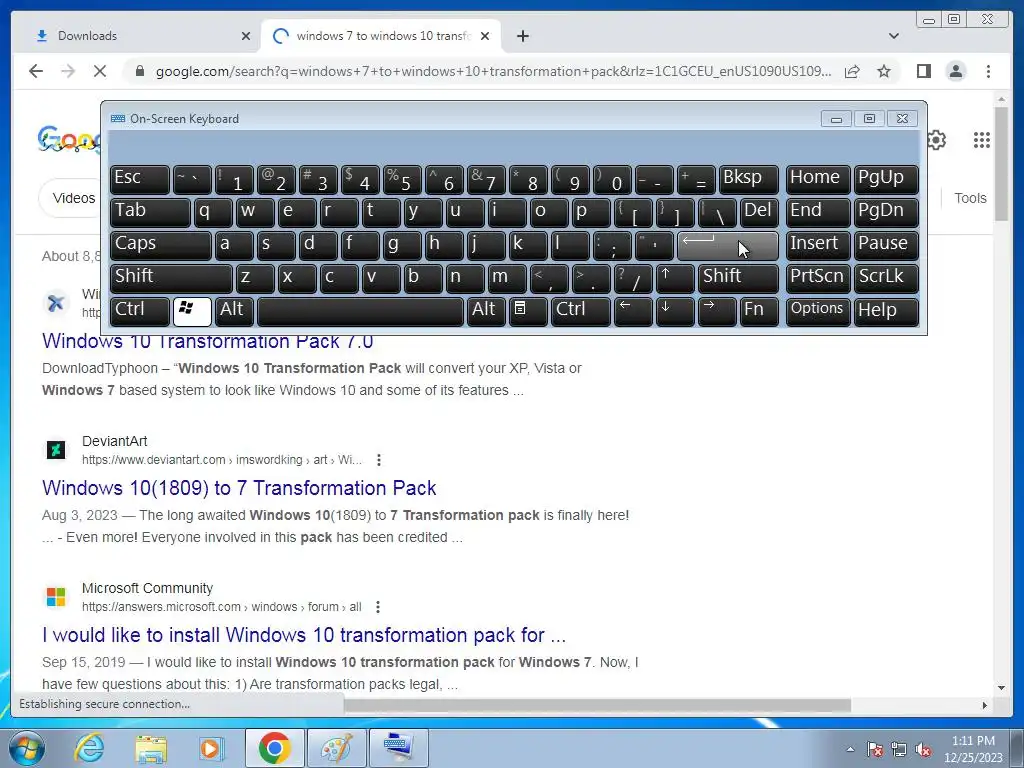This screenshot has height=768, width=1024.
Task: Click the Windows logo key on keyboard
Action: click(192, 311)
